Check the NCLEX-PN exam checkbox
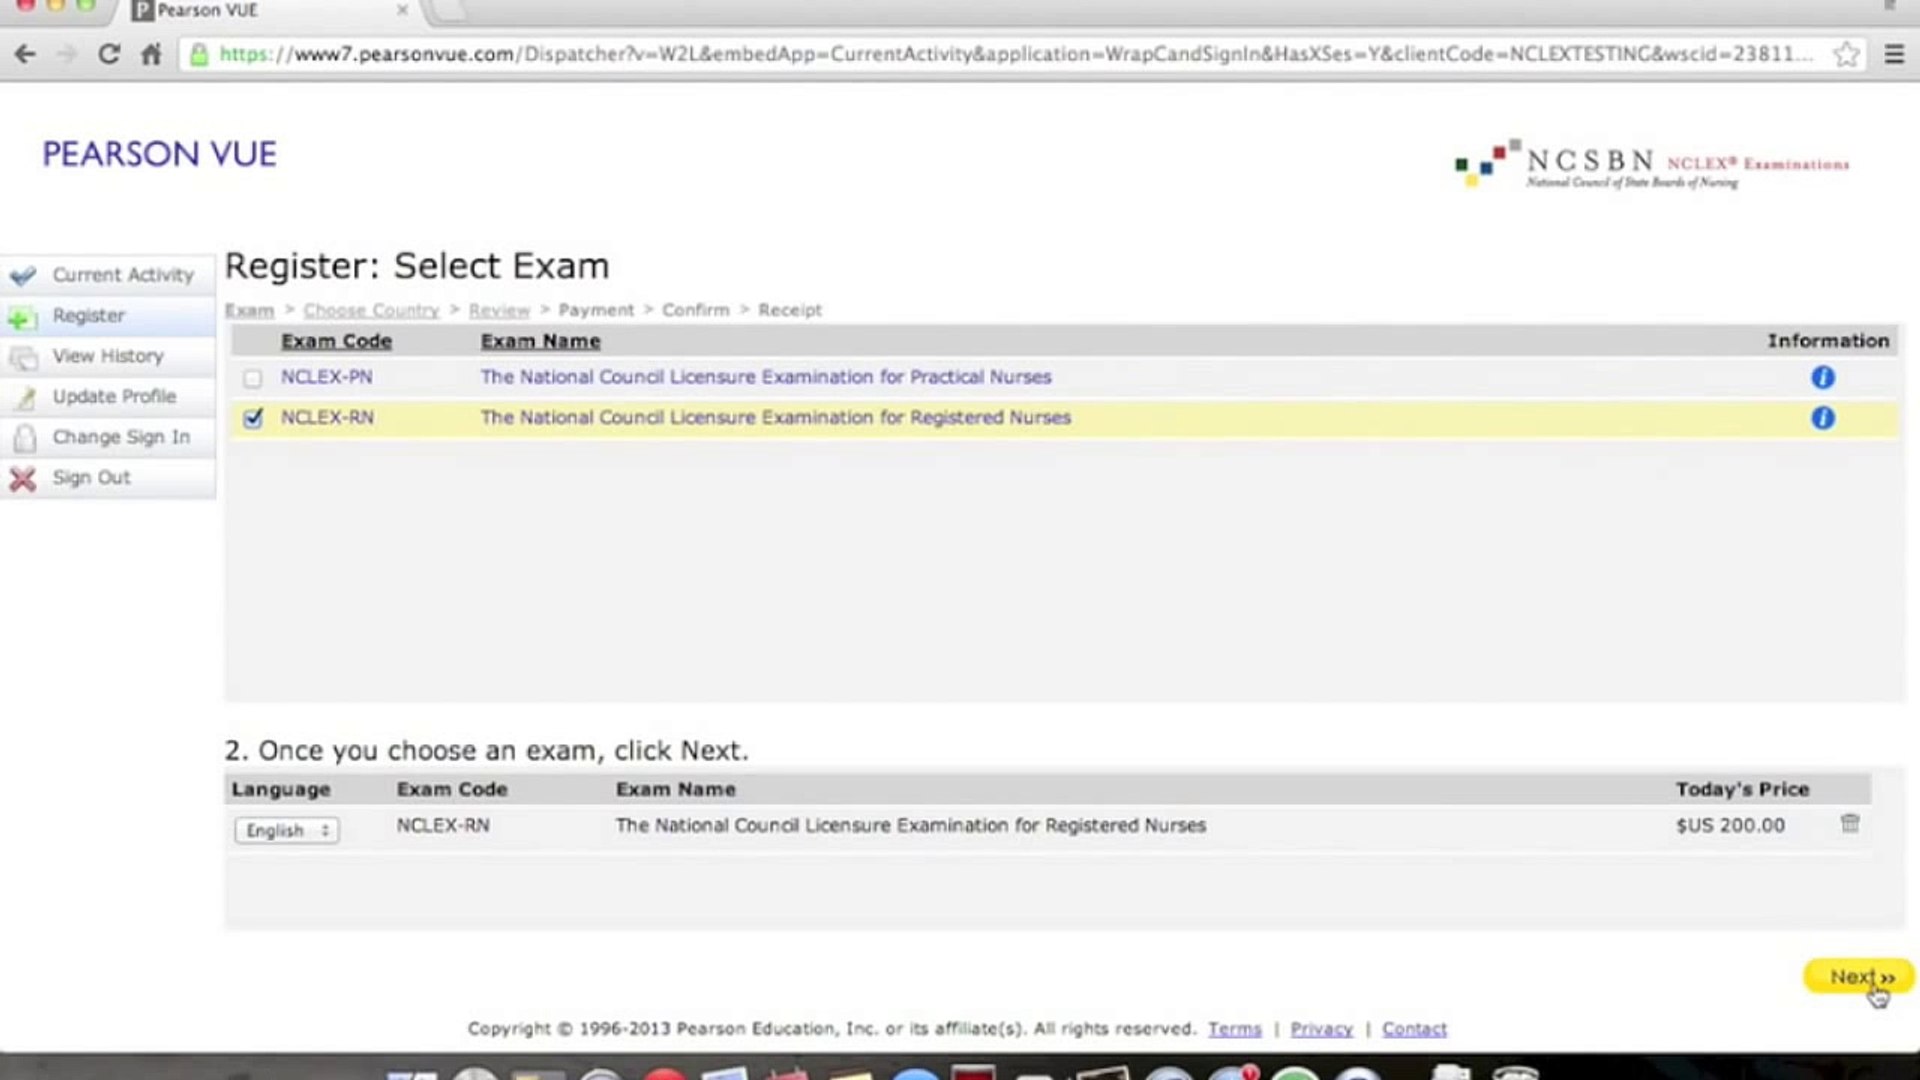Viewport: 1920px width, 1080px height. [x=252, y=378]
